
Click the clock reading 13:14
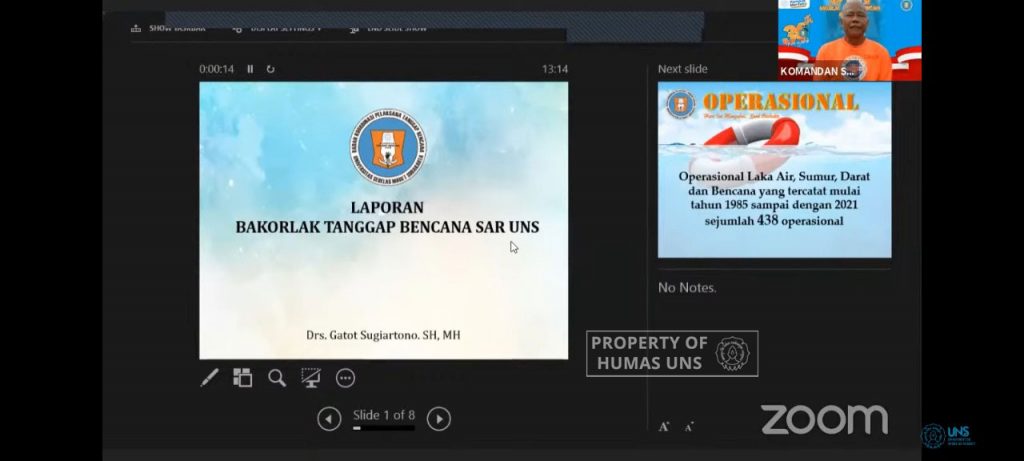coord(554,69)
